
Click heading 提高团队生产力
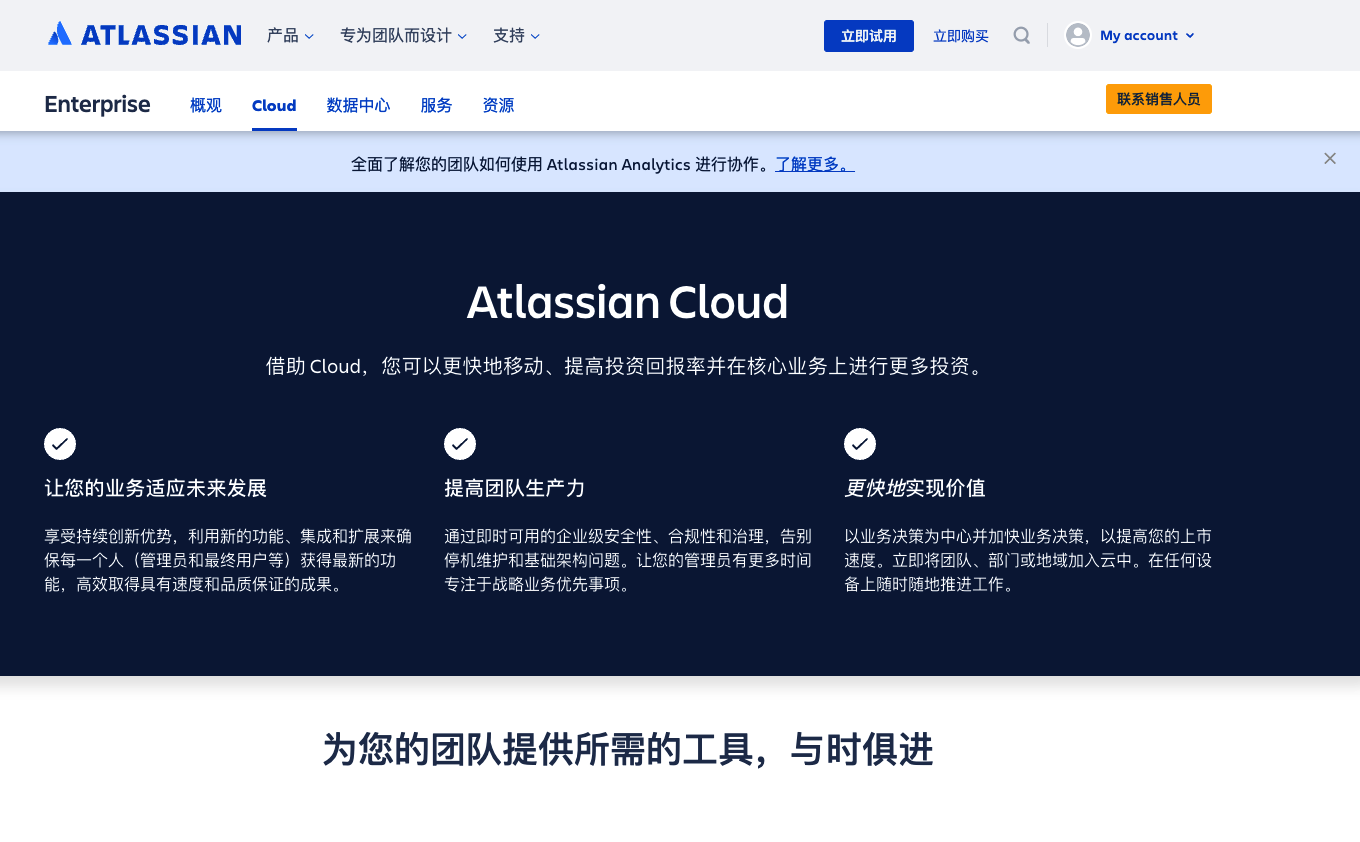pyautogui.click(x=515, y=488)
